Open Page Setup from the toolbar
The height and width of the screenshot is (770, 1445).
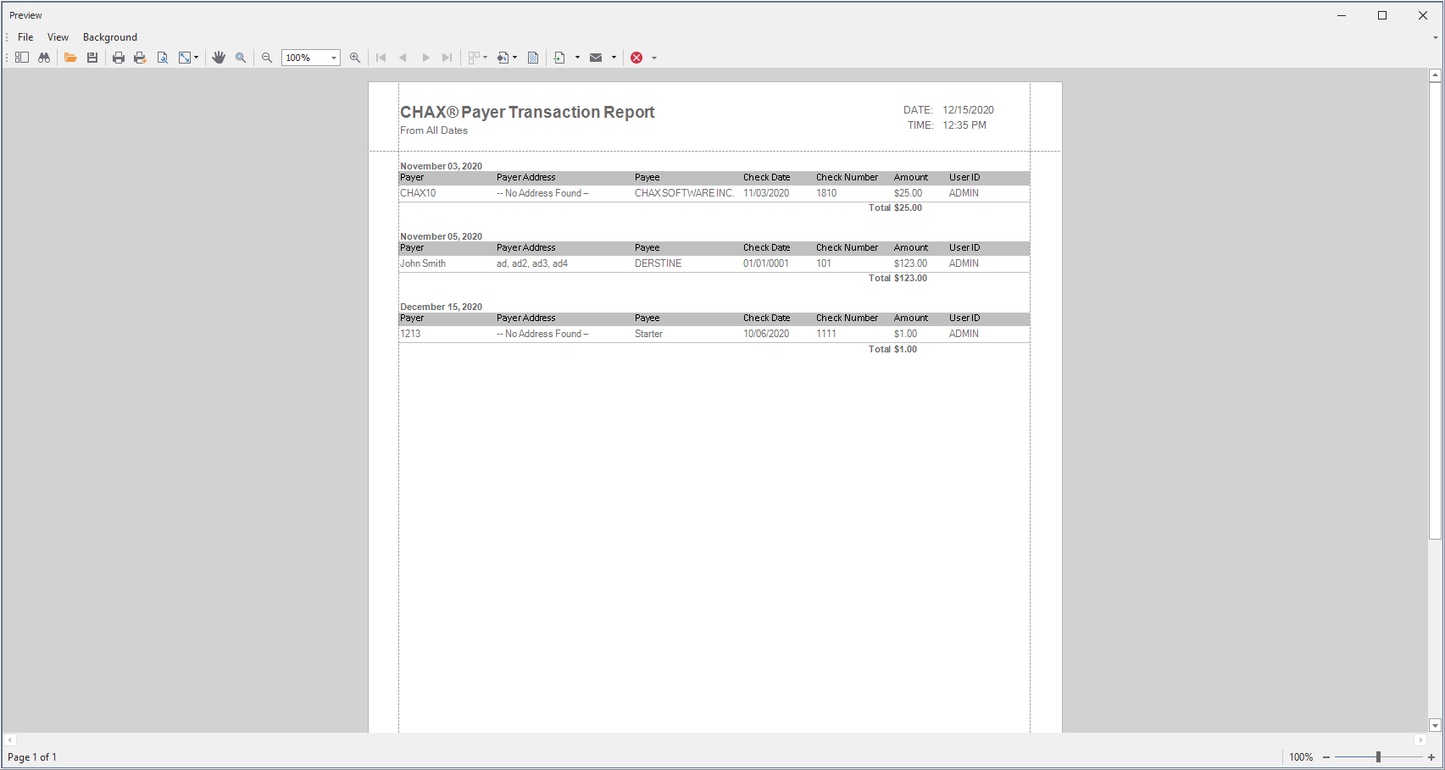(x=162, y=58)
